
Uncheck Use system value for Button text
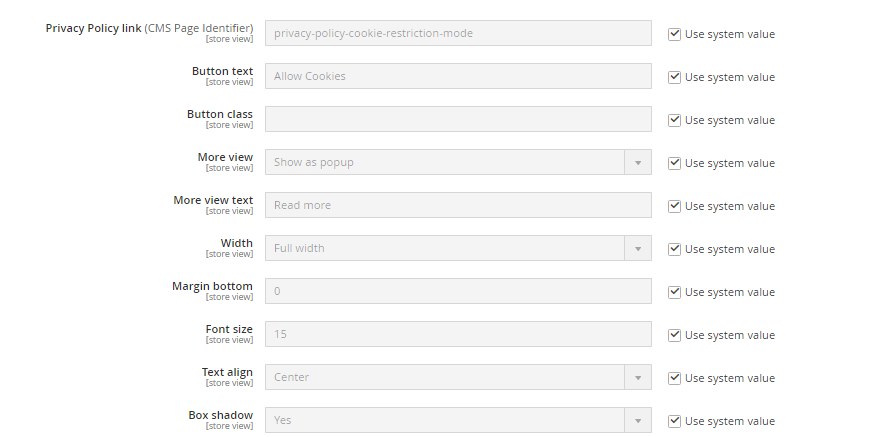pos(675,77)
